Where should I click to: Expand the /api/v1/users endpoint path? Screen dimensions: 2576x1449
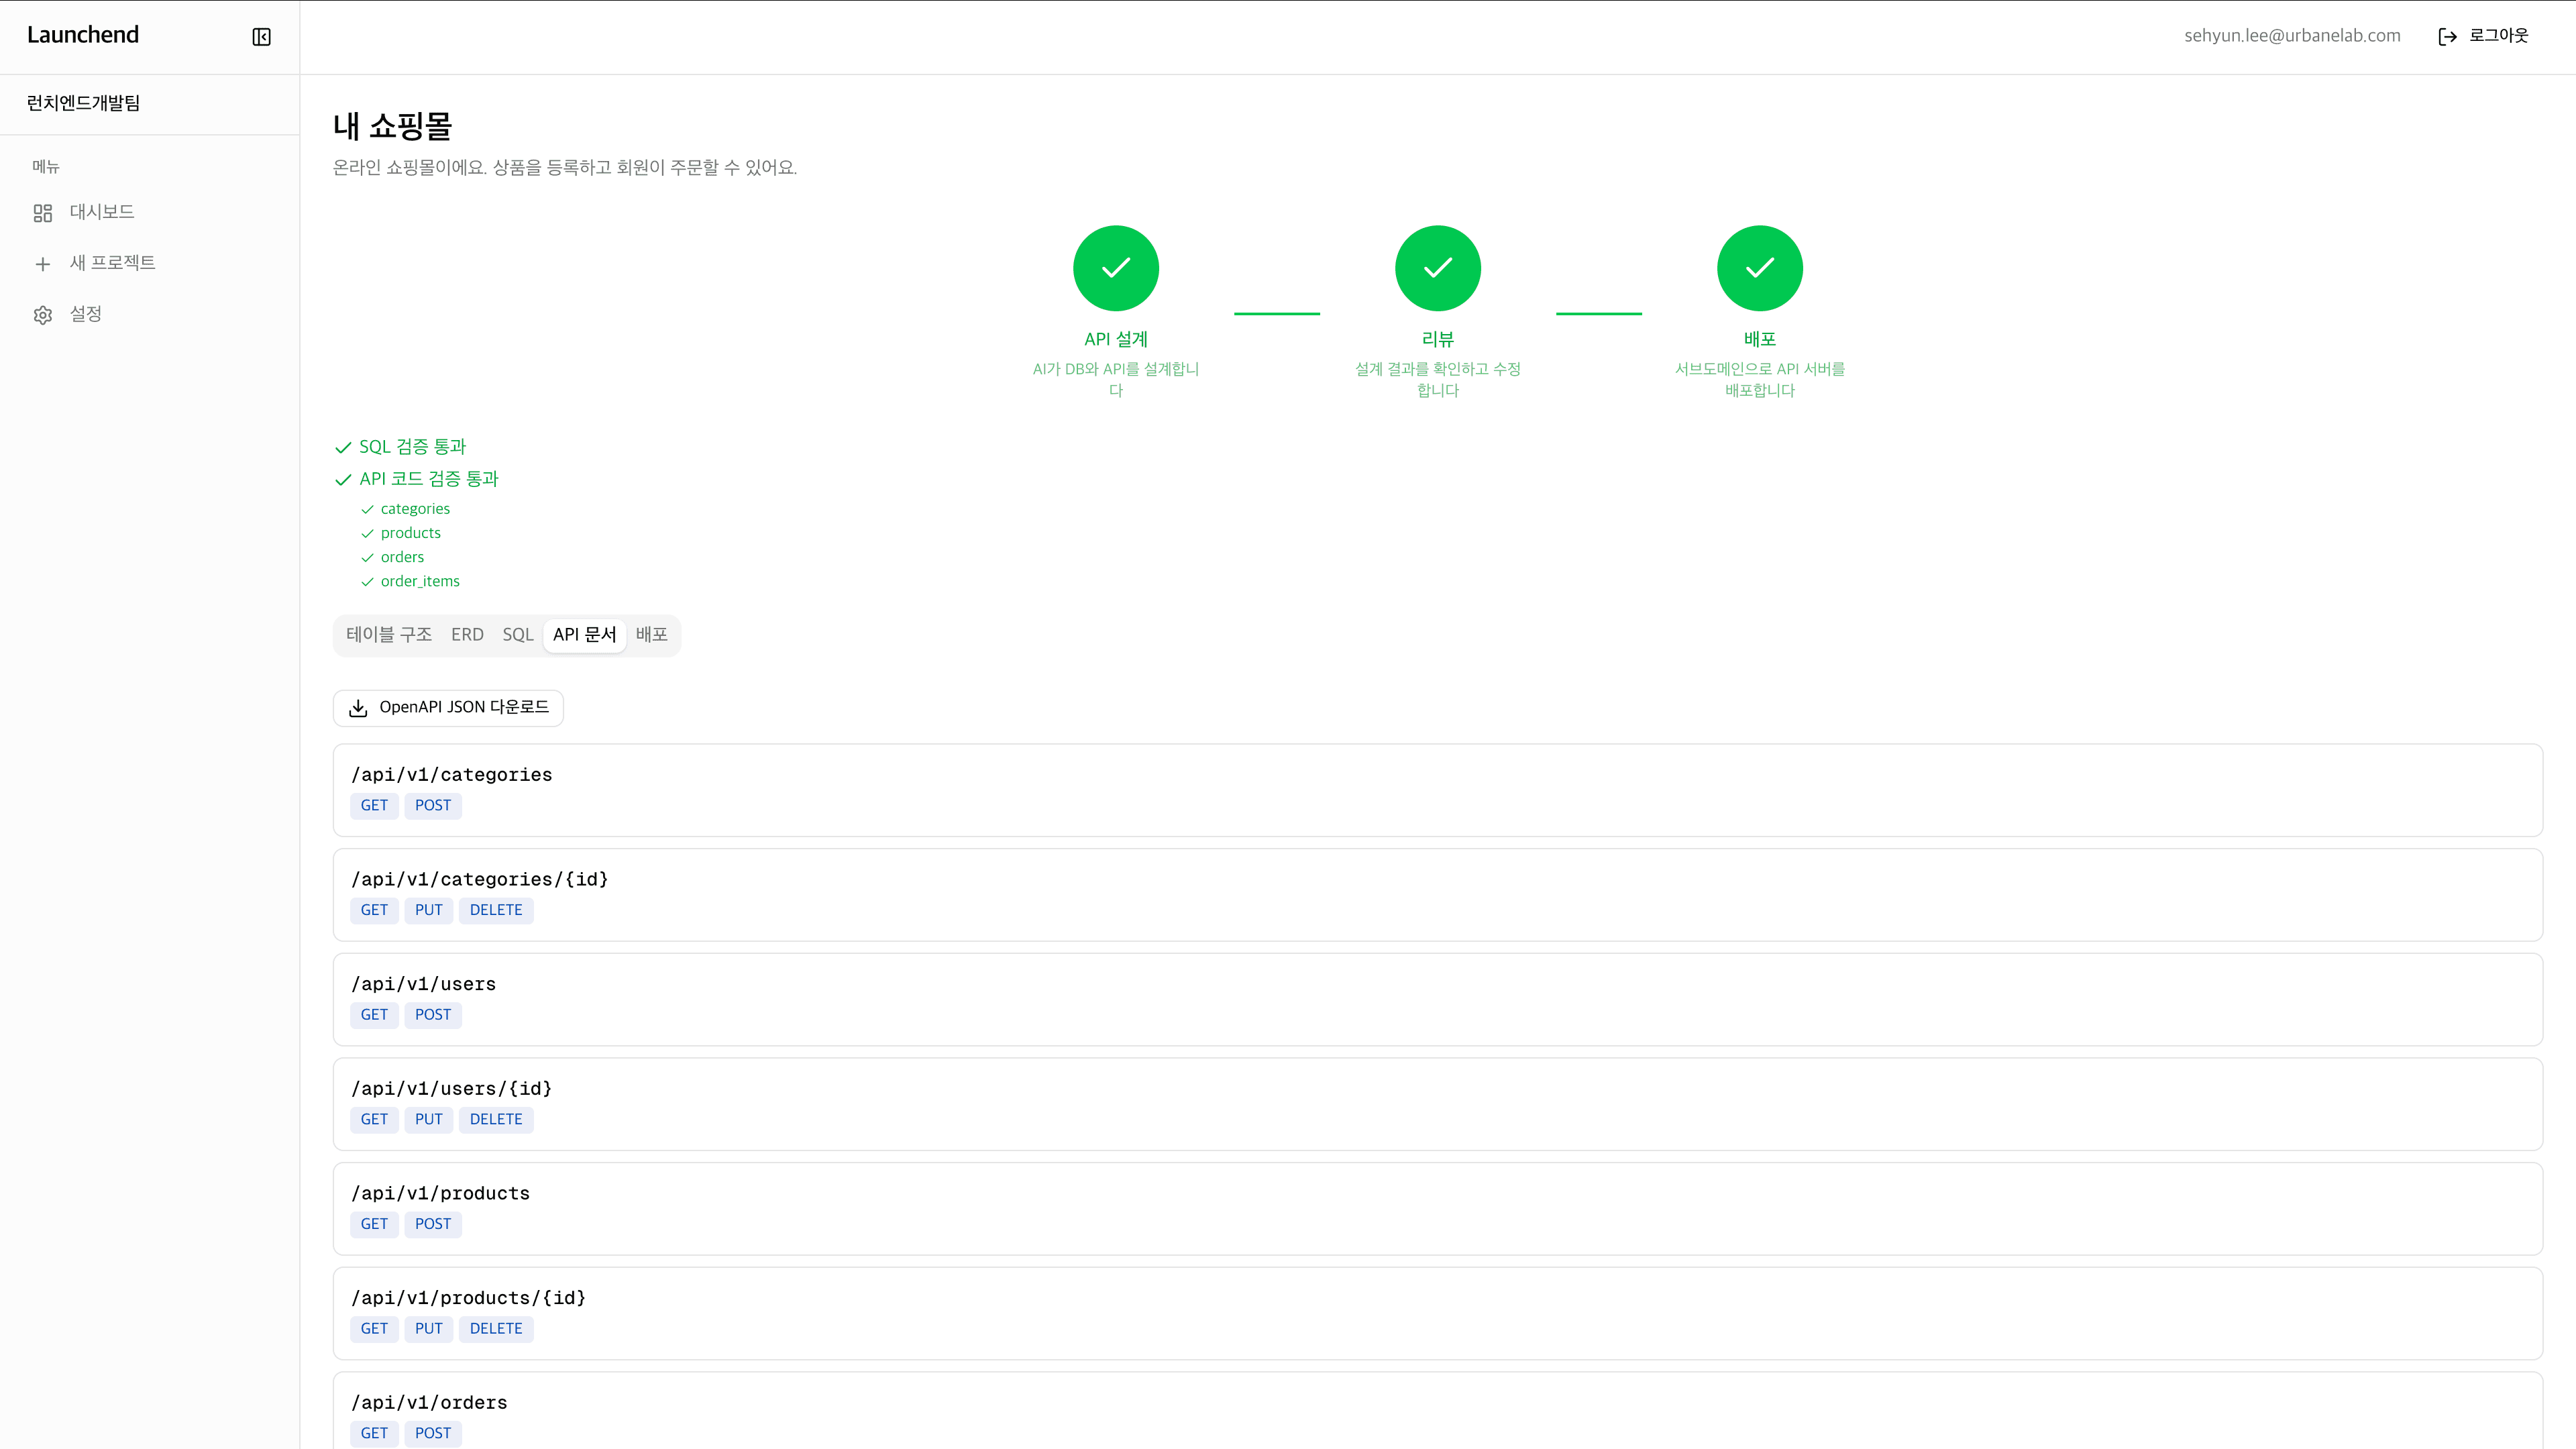coord(423,985)
